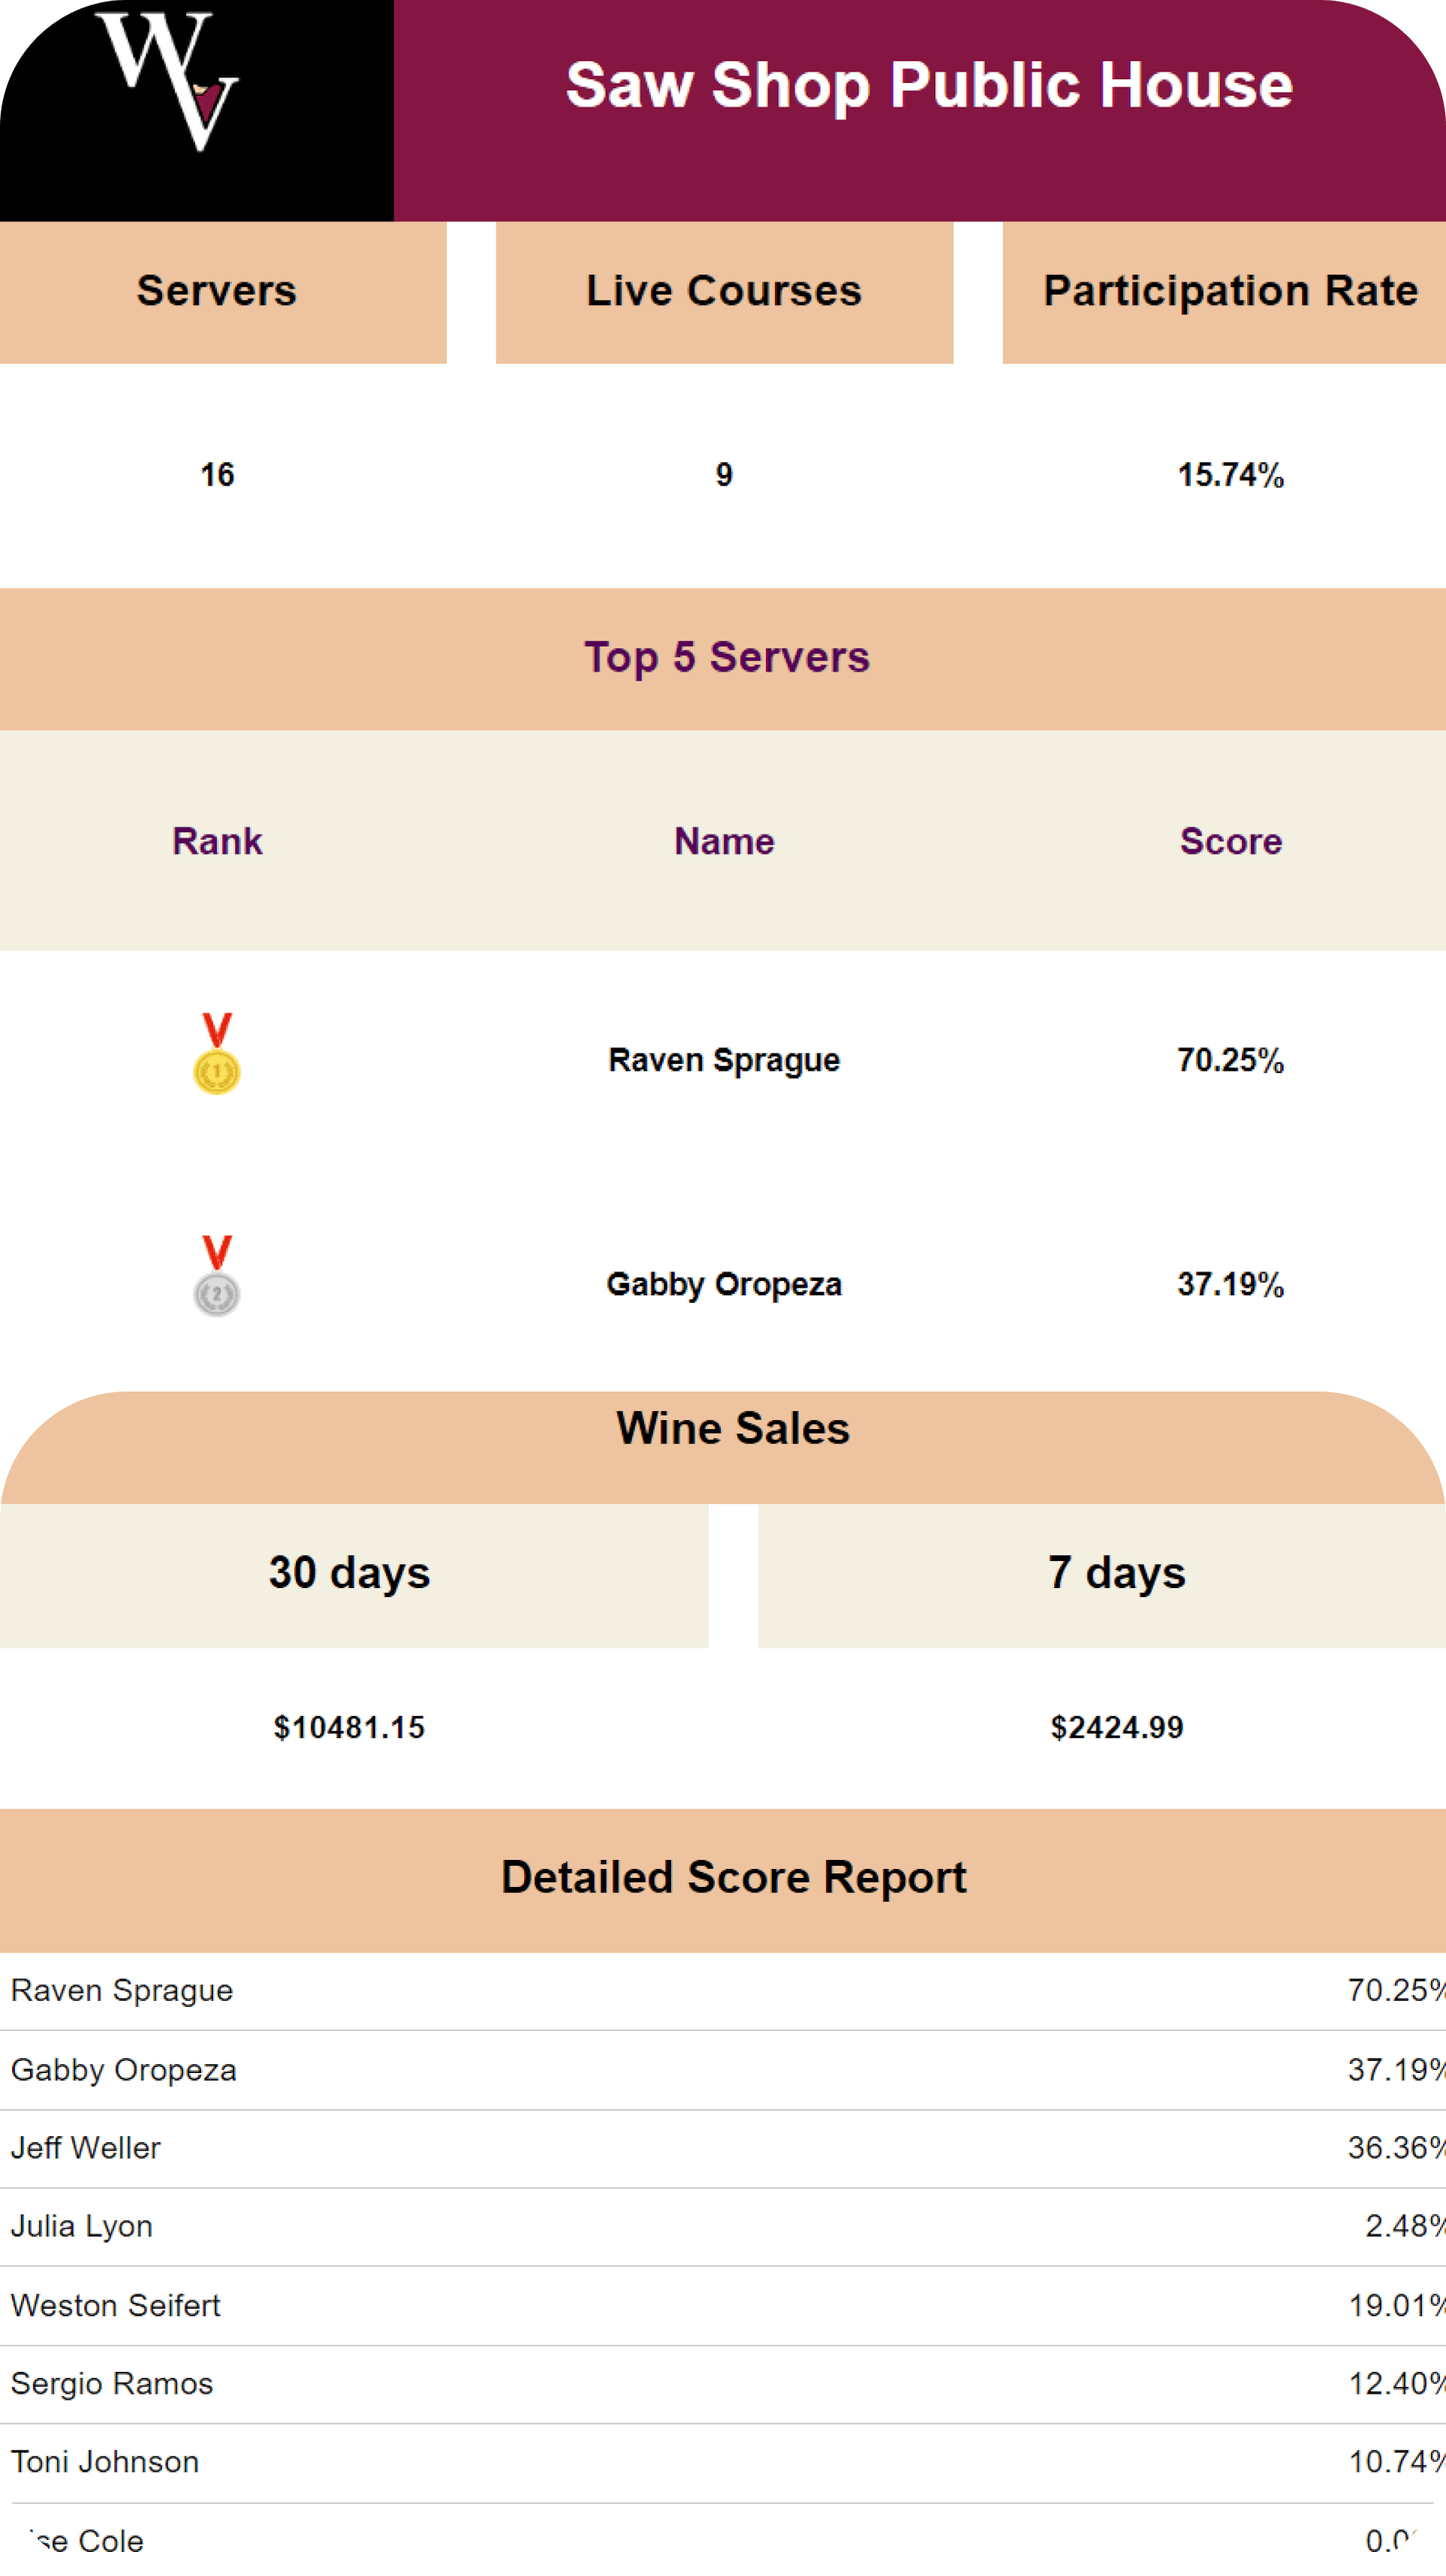Click the Live Courses stat header
The width and height of the screenshot is (1446, 2576).
[723, 292]
